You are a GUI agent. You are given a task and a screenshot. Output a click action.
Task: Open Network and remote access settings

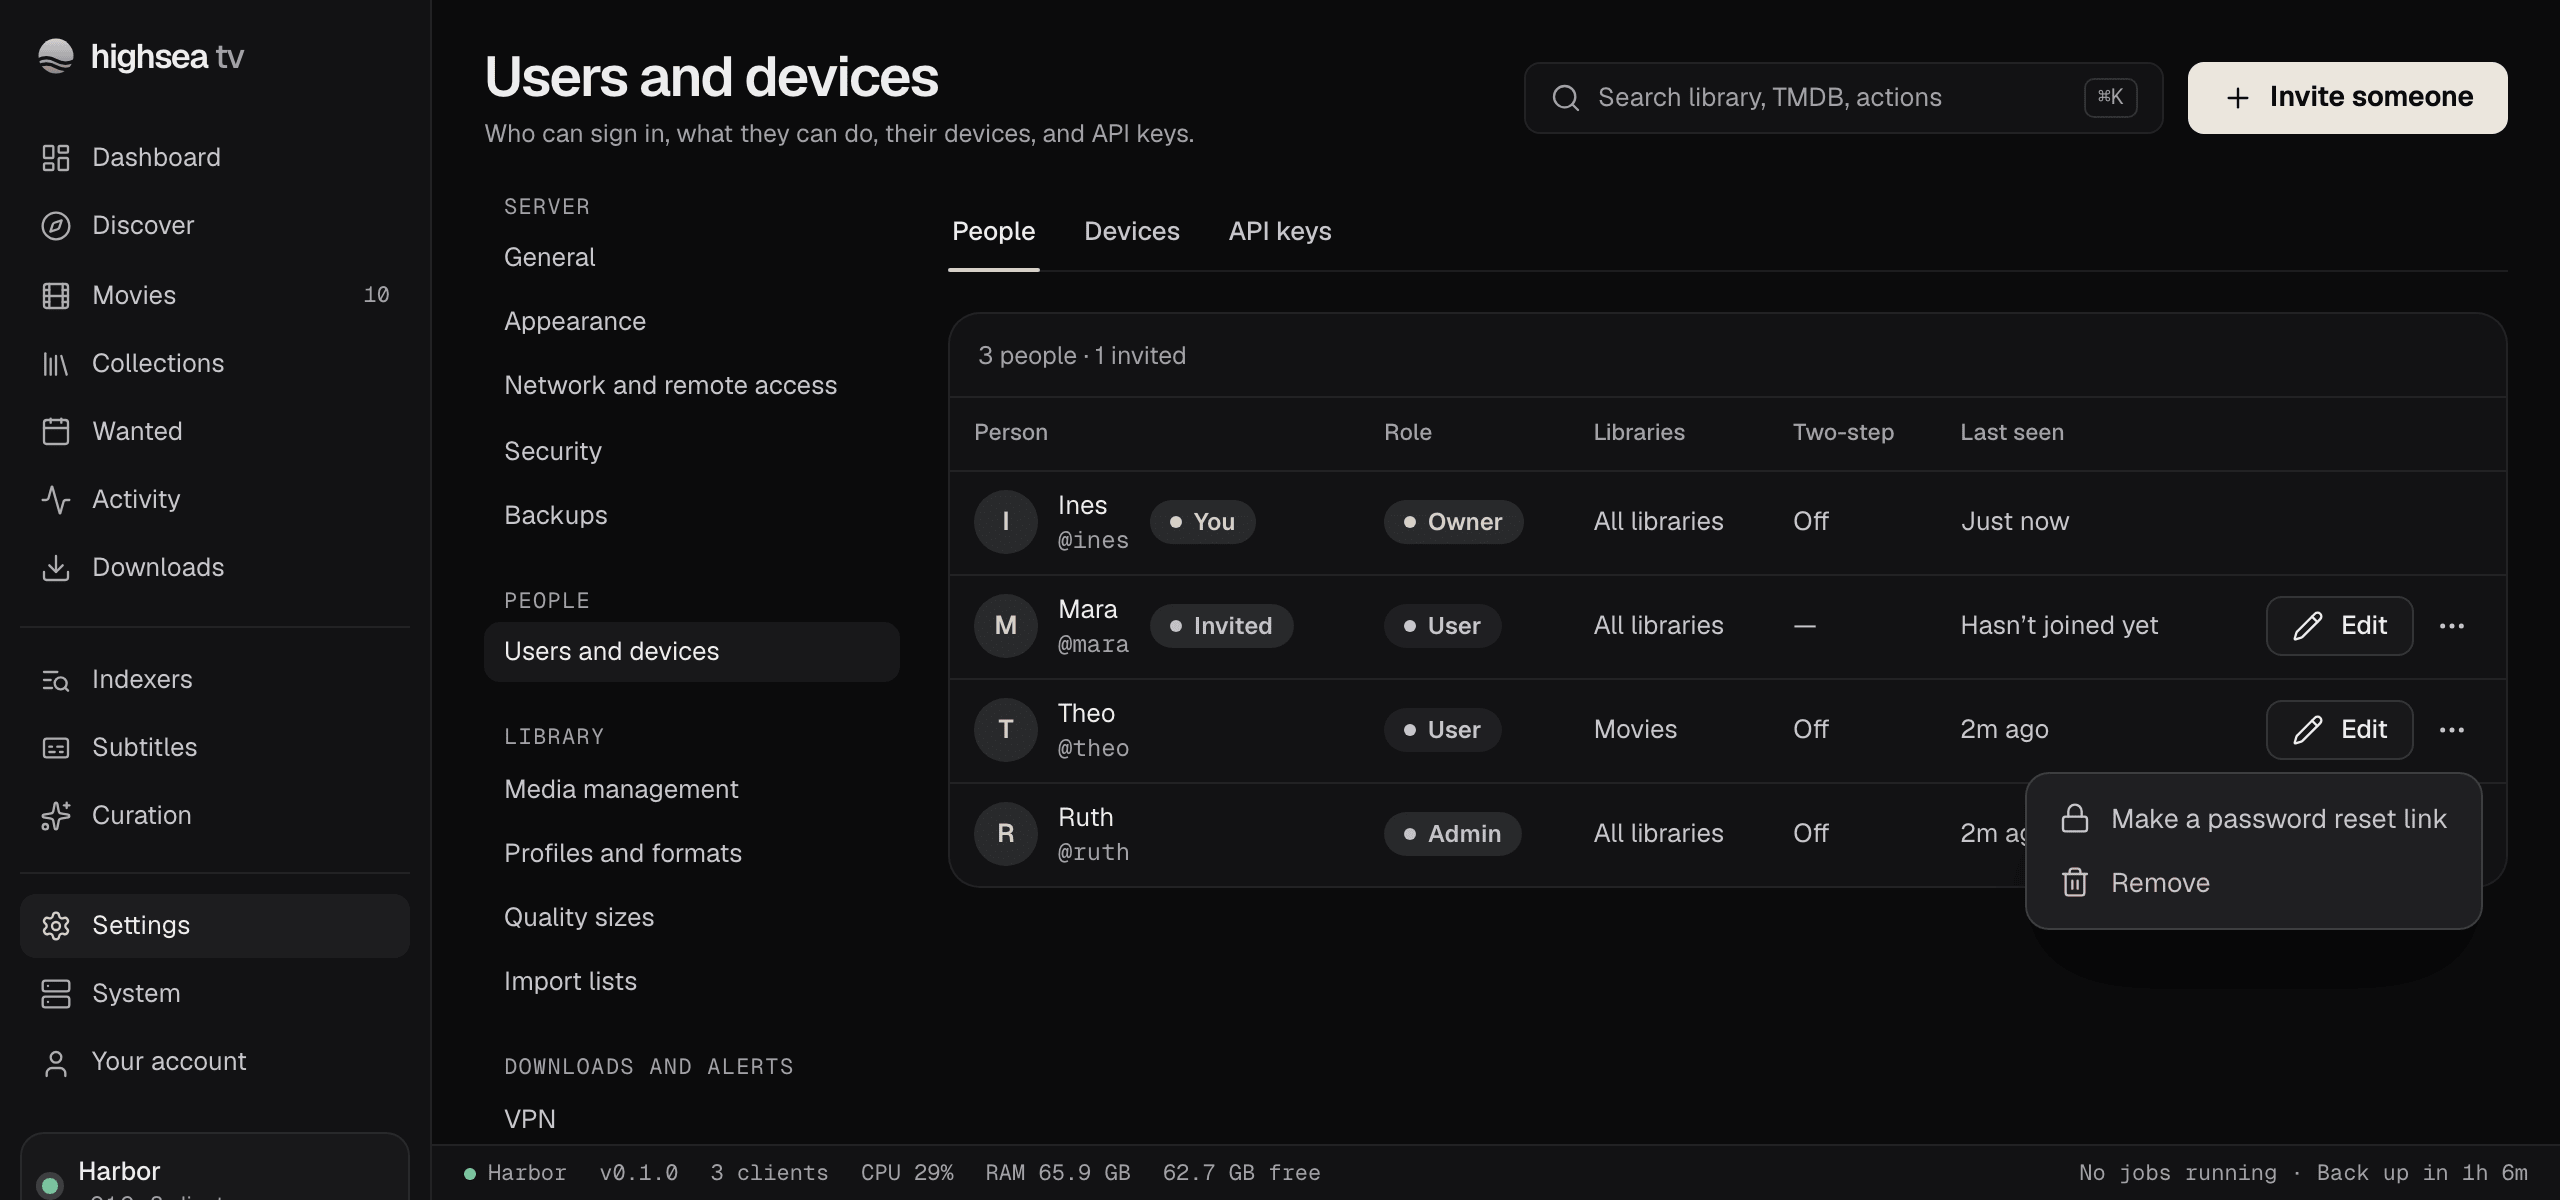(692, 386)
